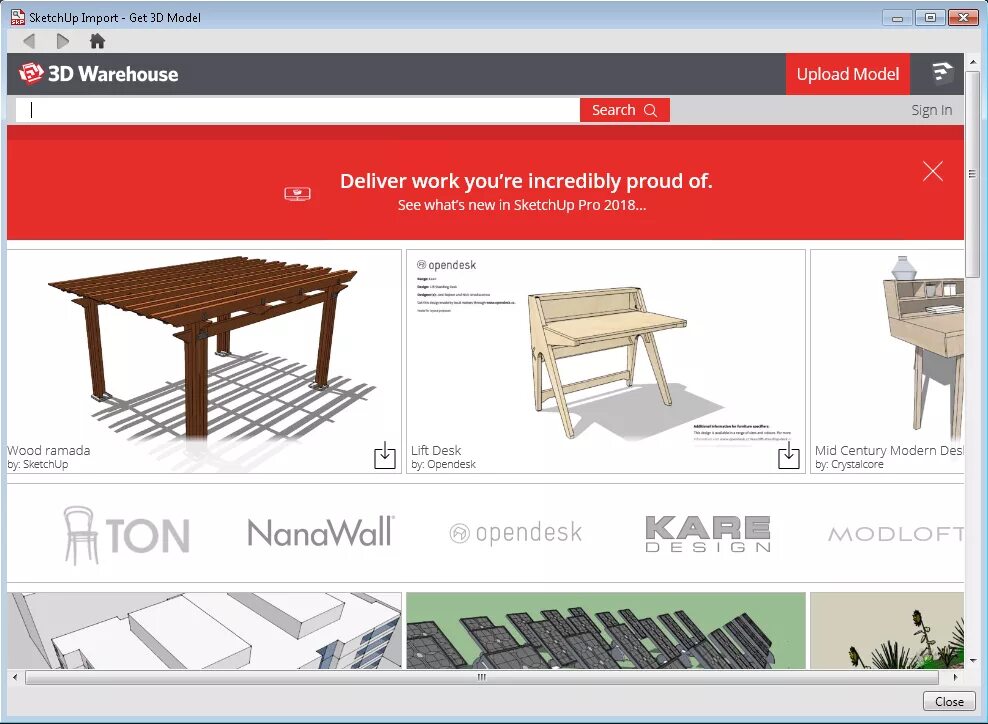Open the opendesk brand logo

[x=515, y=533]
